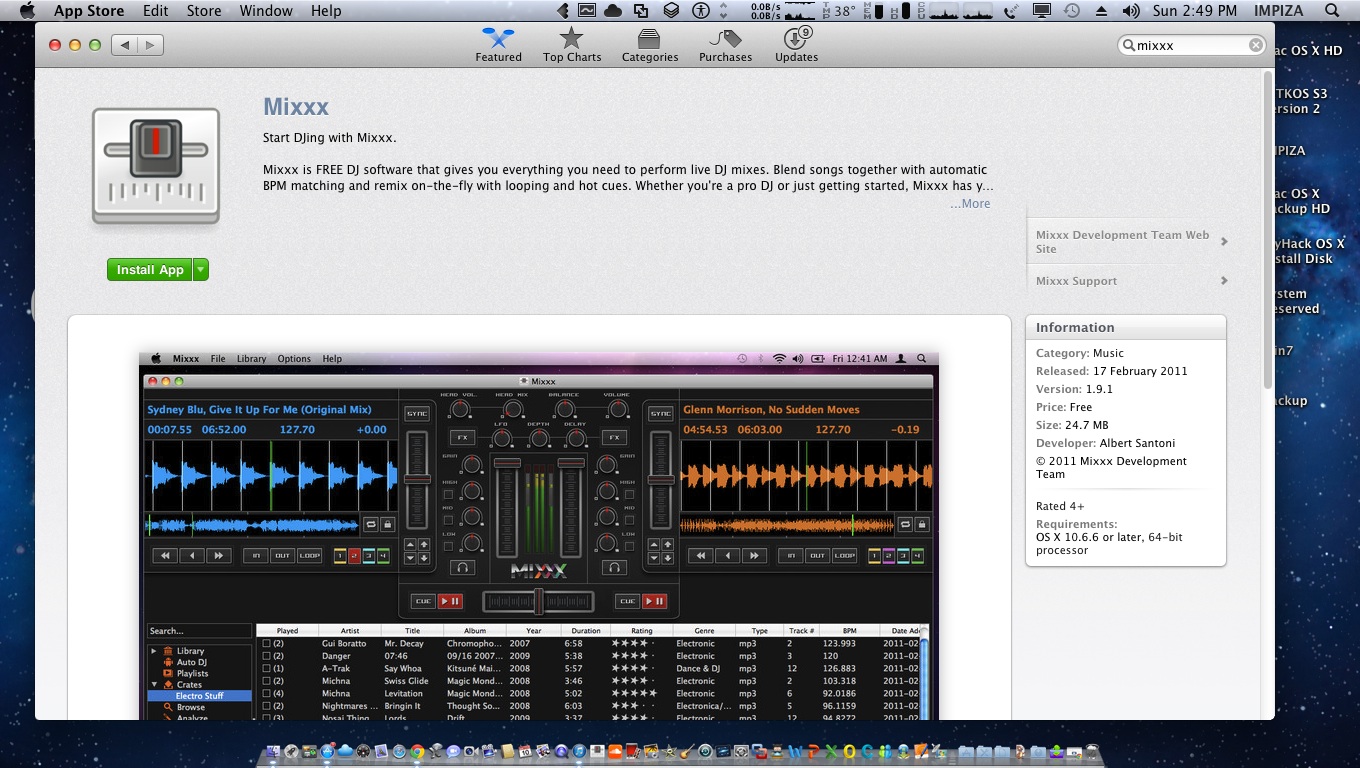
Task: Open Google Chrome from the Dock
Action: pyautogui.click(x=416, y=751)
